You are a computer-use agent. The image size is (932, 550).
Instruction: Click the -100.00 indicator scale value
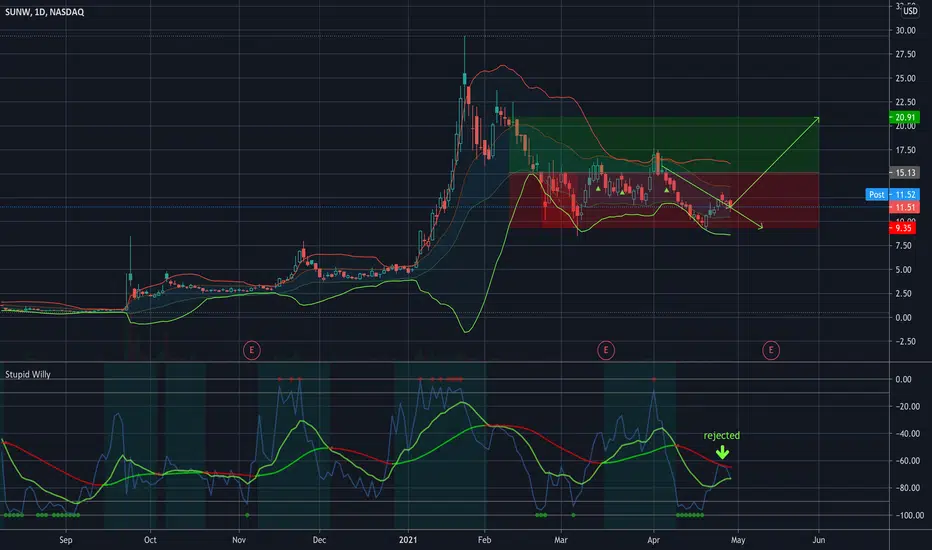909,516
